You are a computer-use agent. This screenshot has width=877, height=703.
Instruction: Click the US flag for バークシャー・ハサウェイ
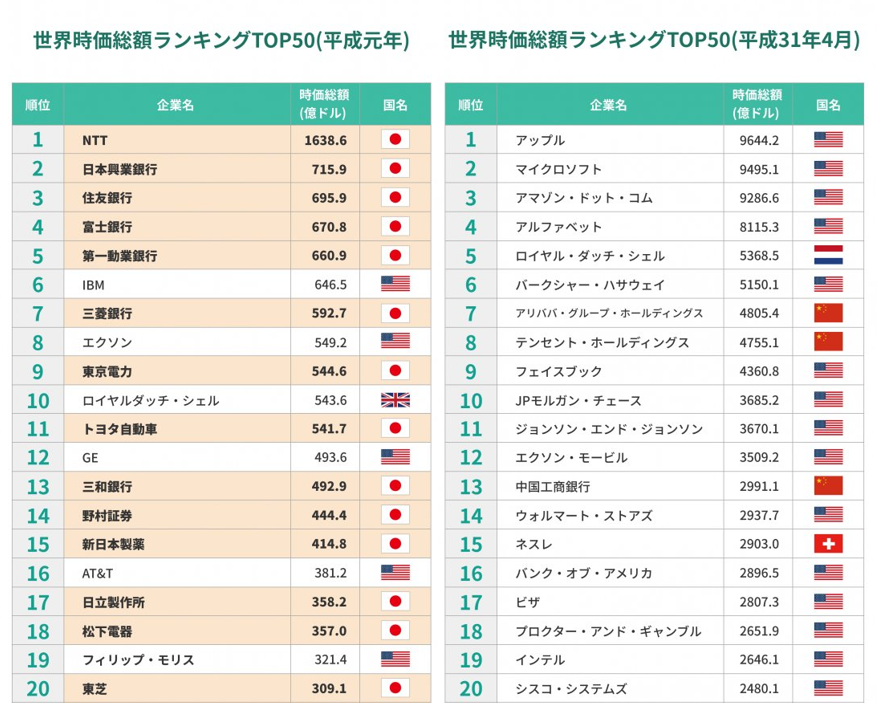point(828,284)
